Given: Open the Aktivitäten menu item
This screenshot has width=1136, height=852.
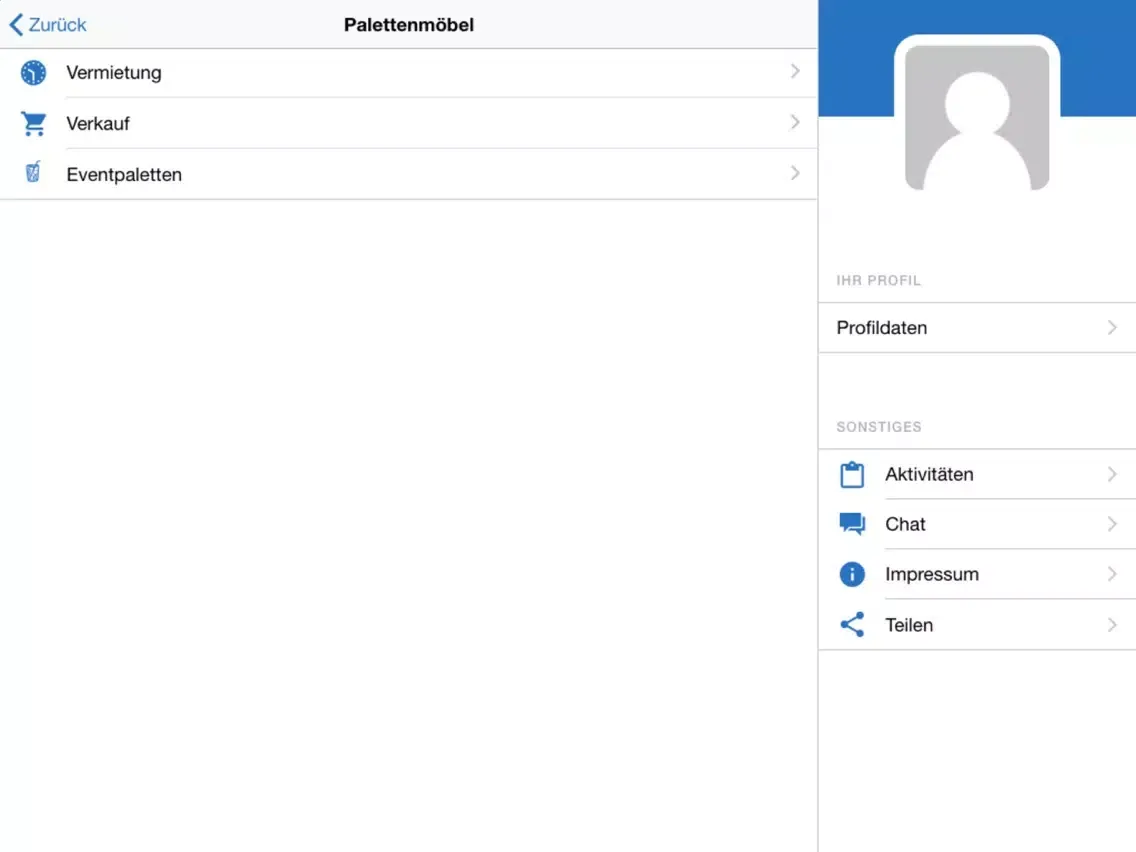Looking at the screenshot, I should [x=977, y=475].
